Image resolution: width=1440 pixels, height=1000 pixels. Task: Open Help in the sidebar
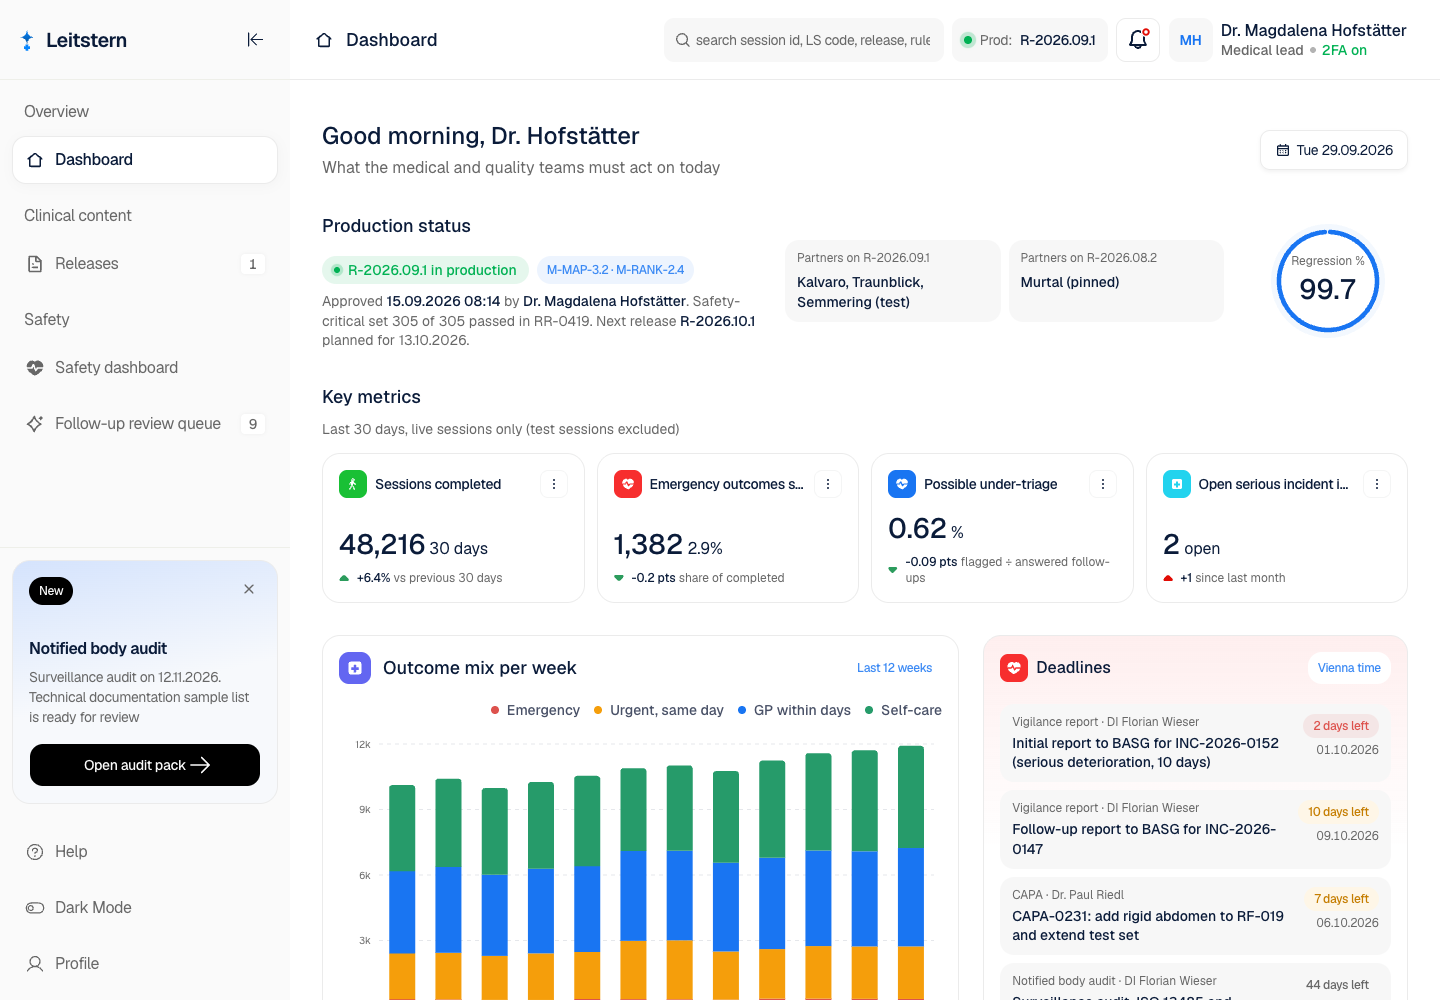coord(145,852)
